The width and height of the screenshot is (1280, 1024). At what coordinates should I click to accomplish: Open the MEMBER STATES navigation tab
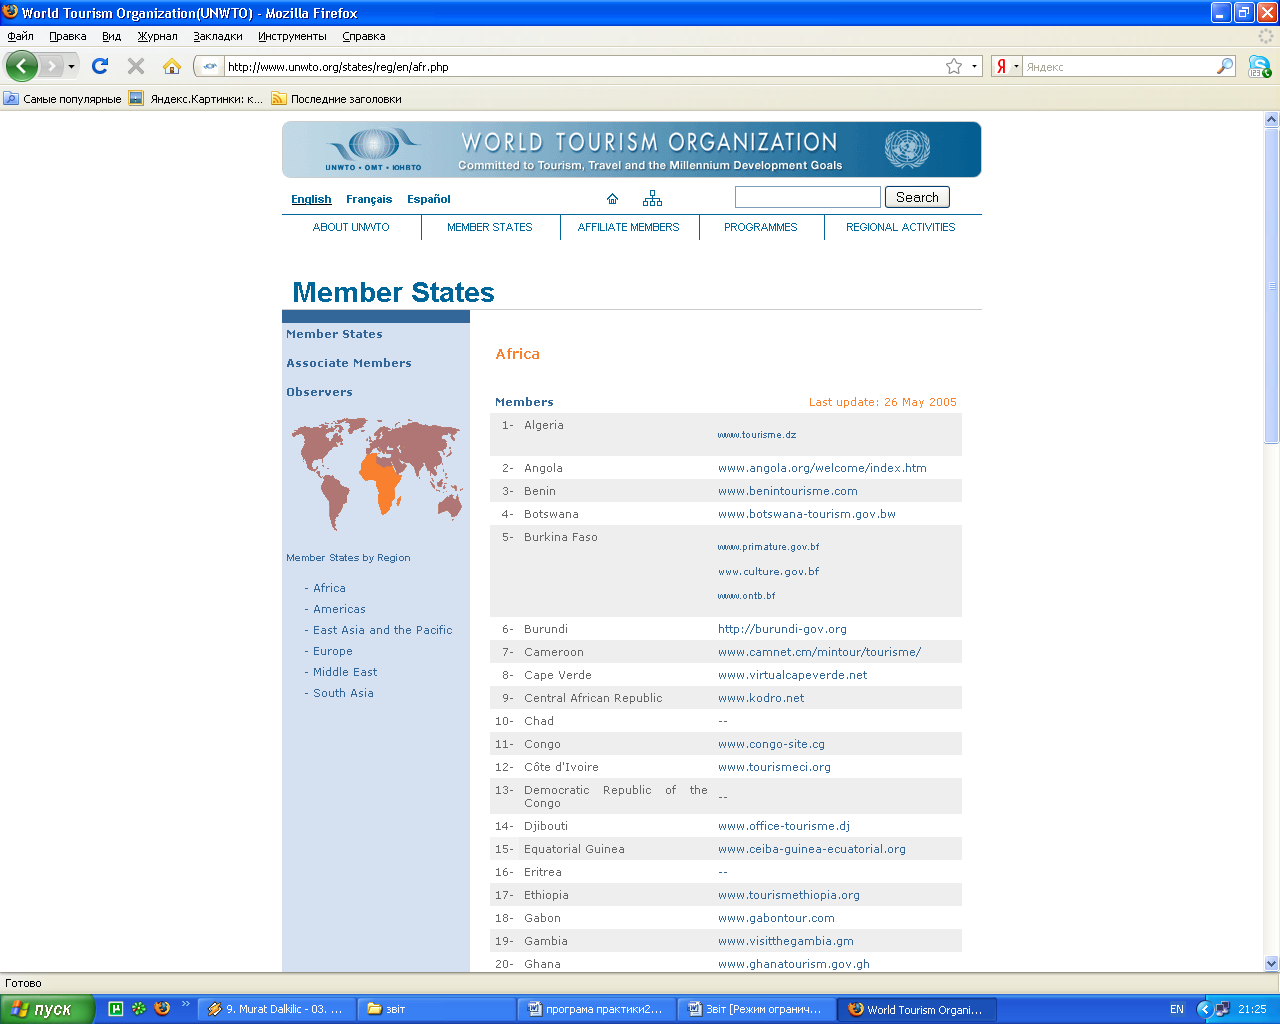coord(490,227)
